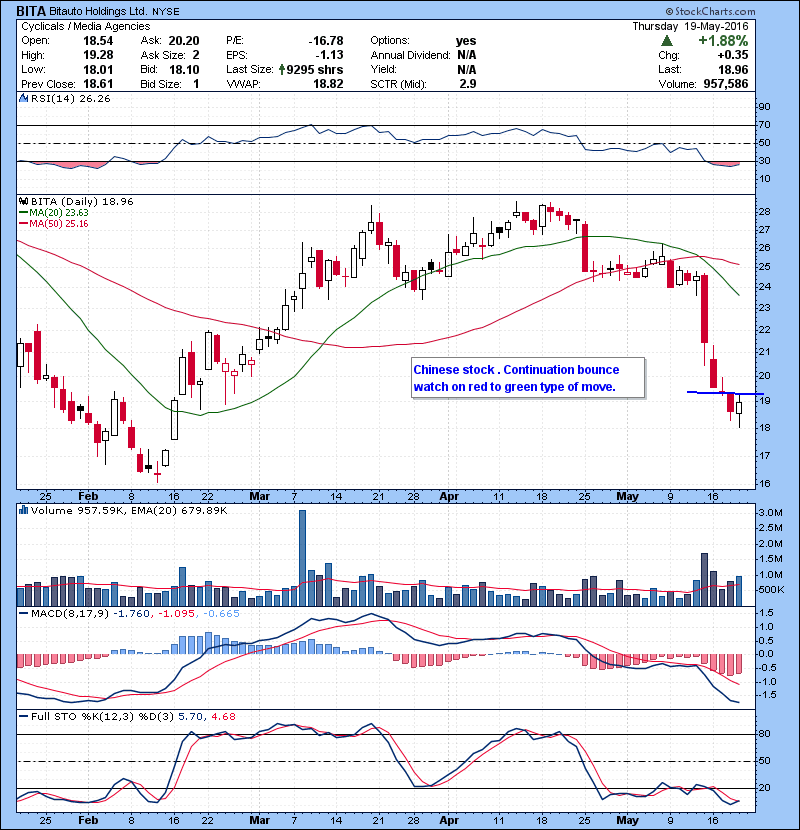Click the BITA ticker symbol in header
Screen dimensions: 800x830
(31, 11)
